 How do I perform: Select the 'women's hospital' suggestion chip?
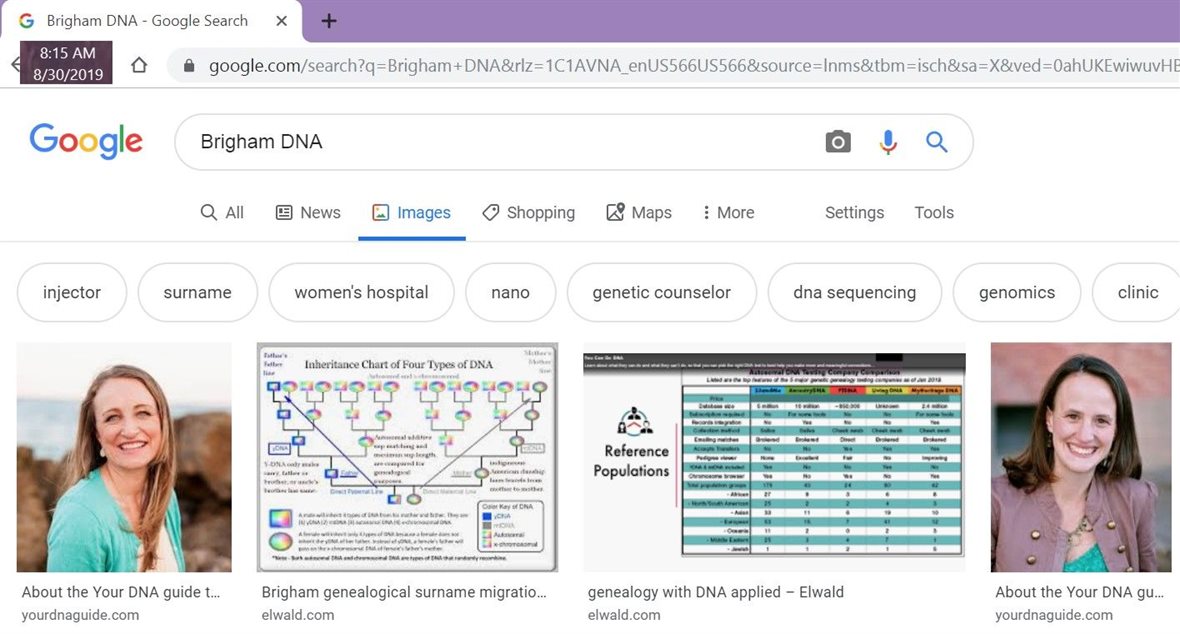[361, 292]
